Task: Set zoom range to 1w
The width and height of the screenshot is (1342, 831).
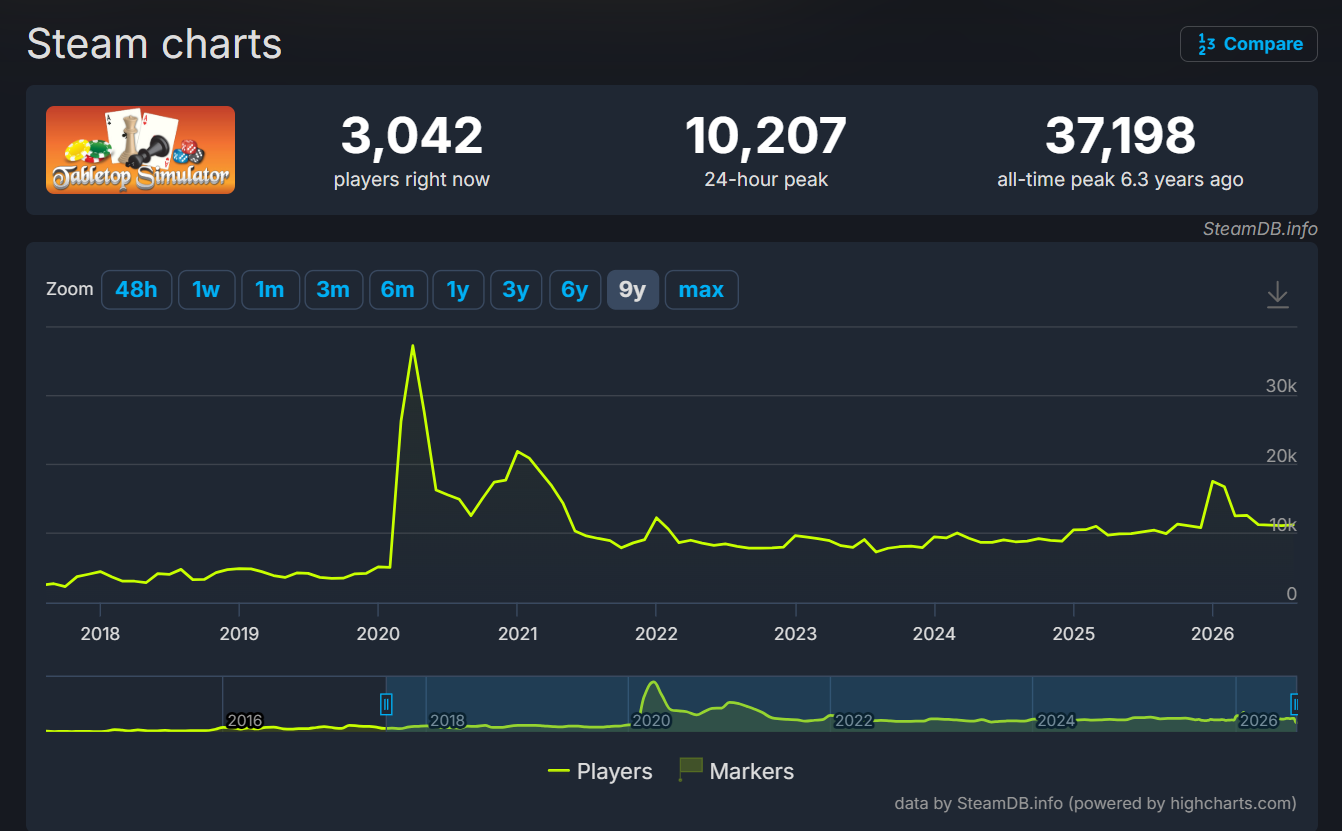Action: click(206, 290)
